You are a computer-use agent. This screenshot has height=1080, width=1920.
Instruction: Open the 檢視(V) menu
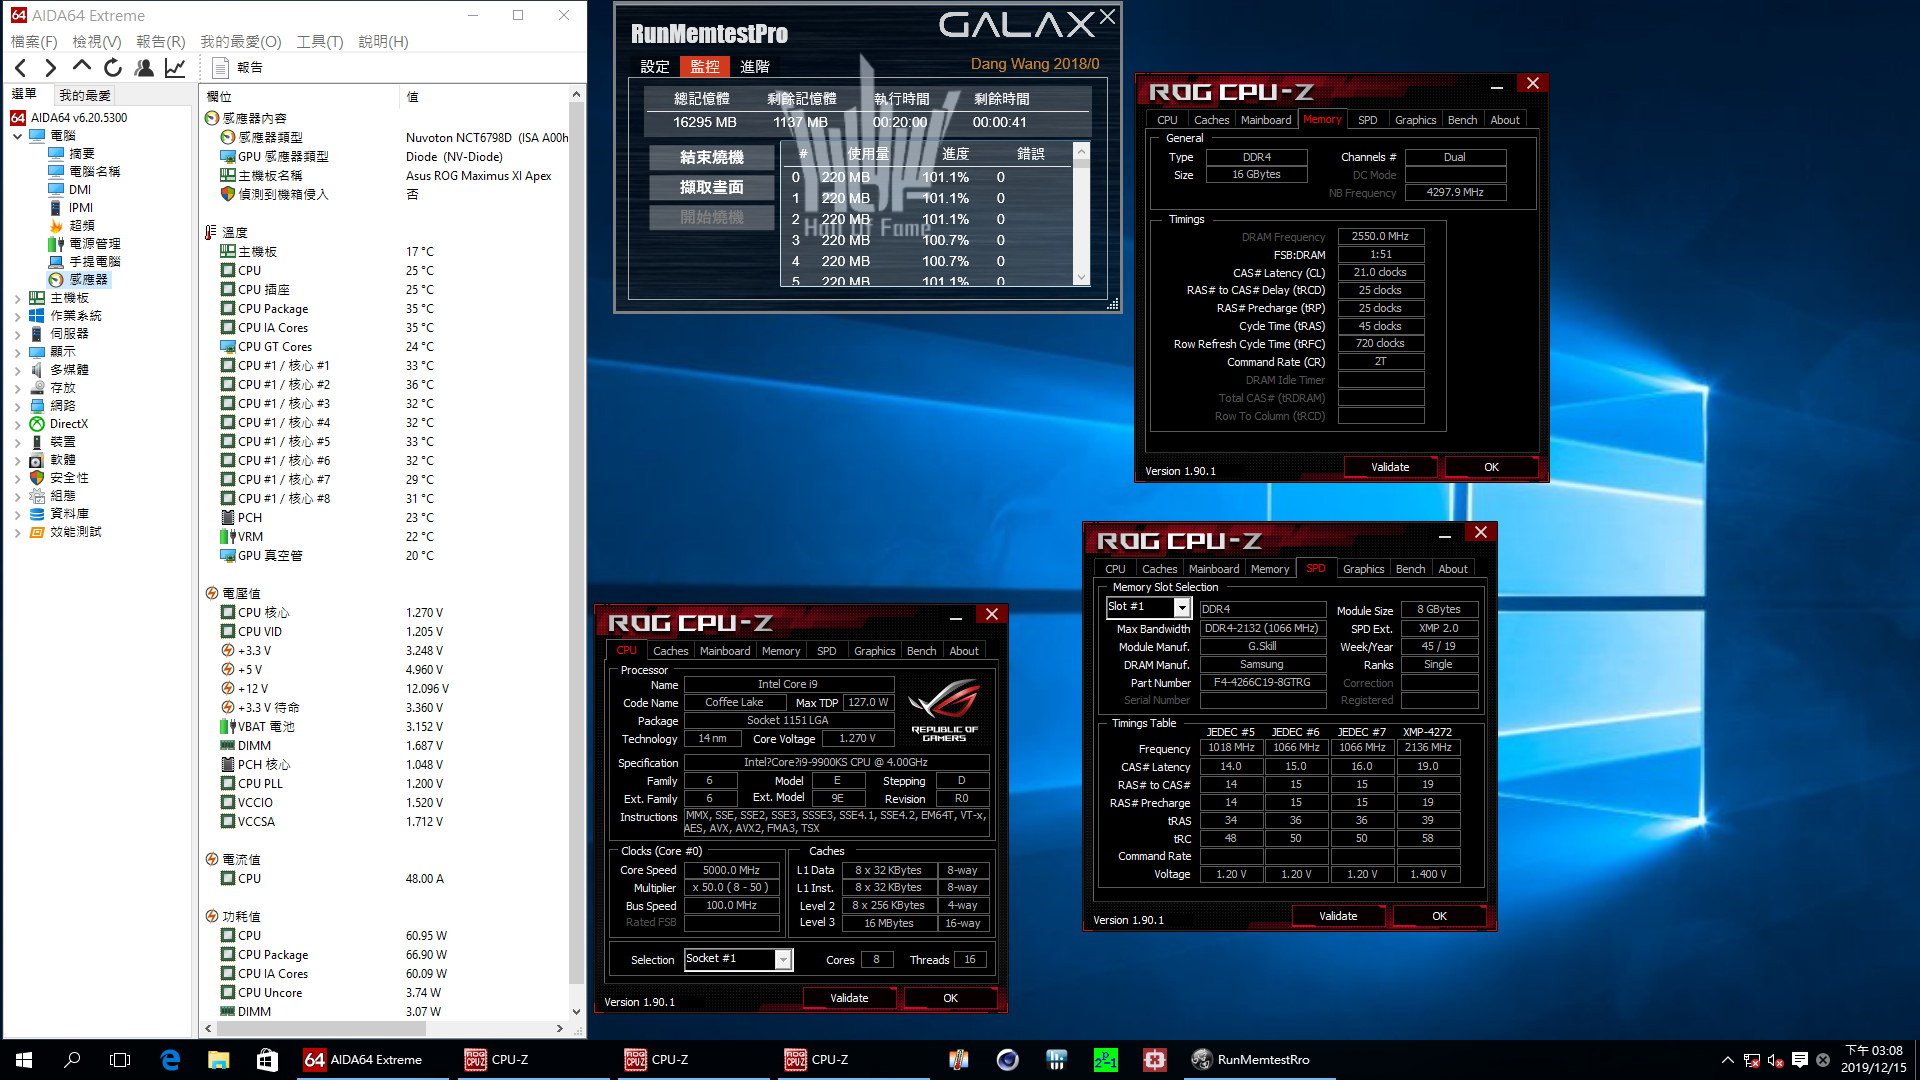(97, 42)
